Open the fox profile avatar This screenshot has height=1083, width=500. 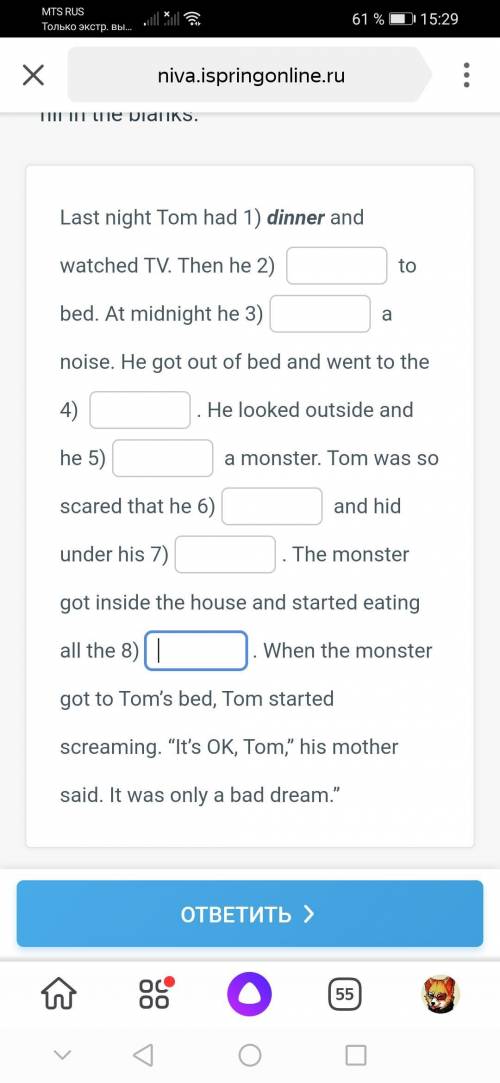click(441, 995)
